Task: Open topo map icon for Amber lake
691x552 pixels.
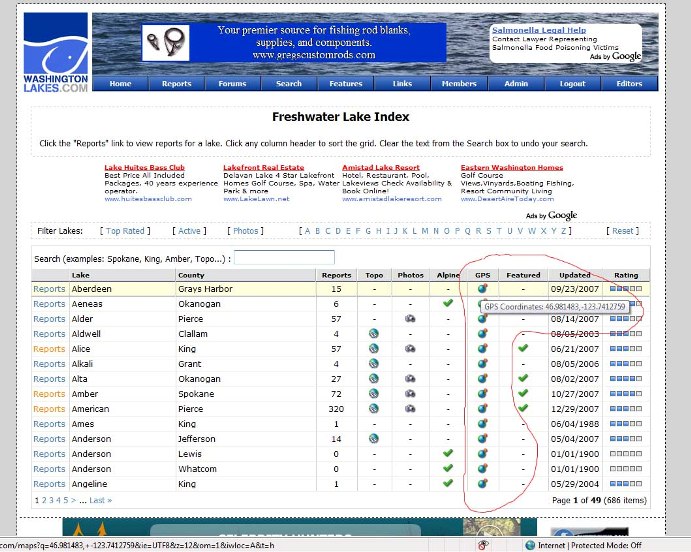Action: point(374,394)
